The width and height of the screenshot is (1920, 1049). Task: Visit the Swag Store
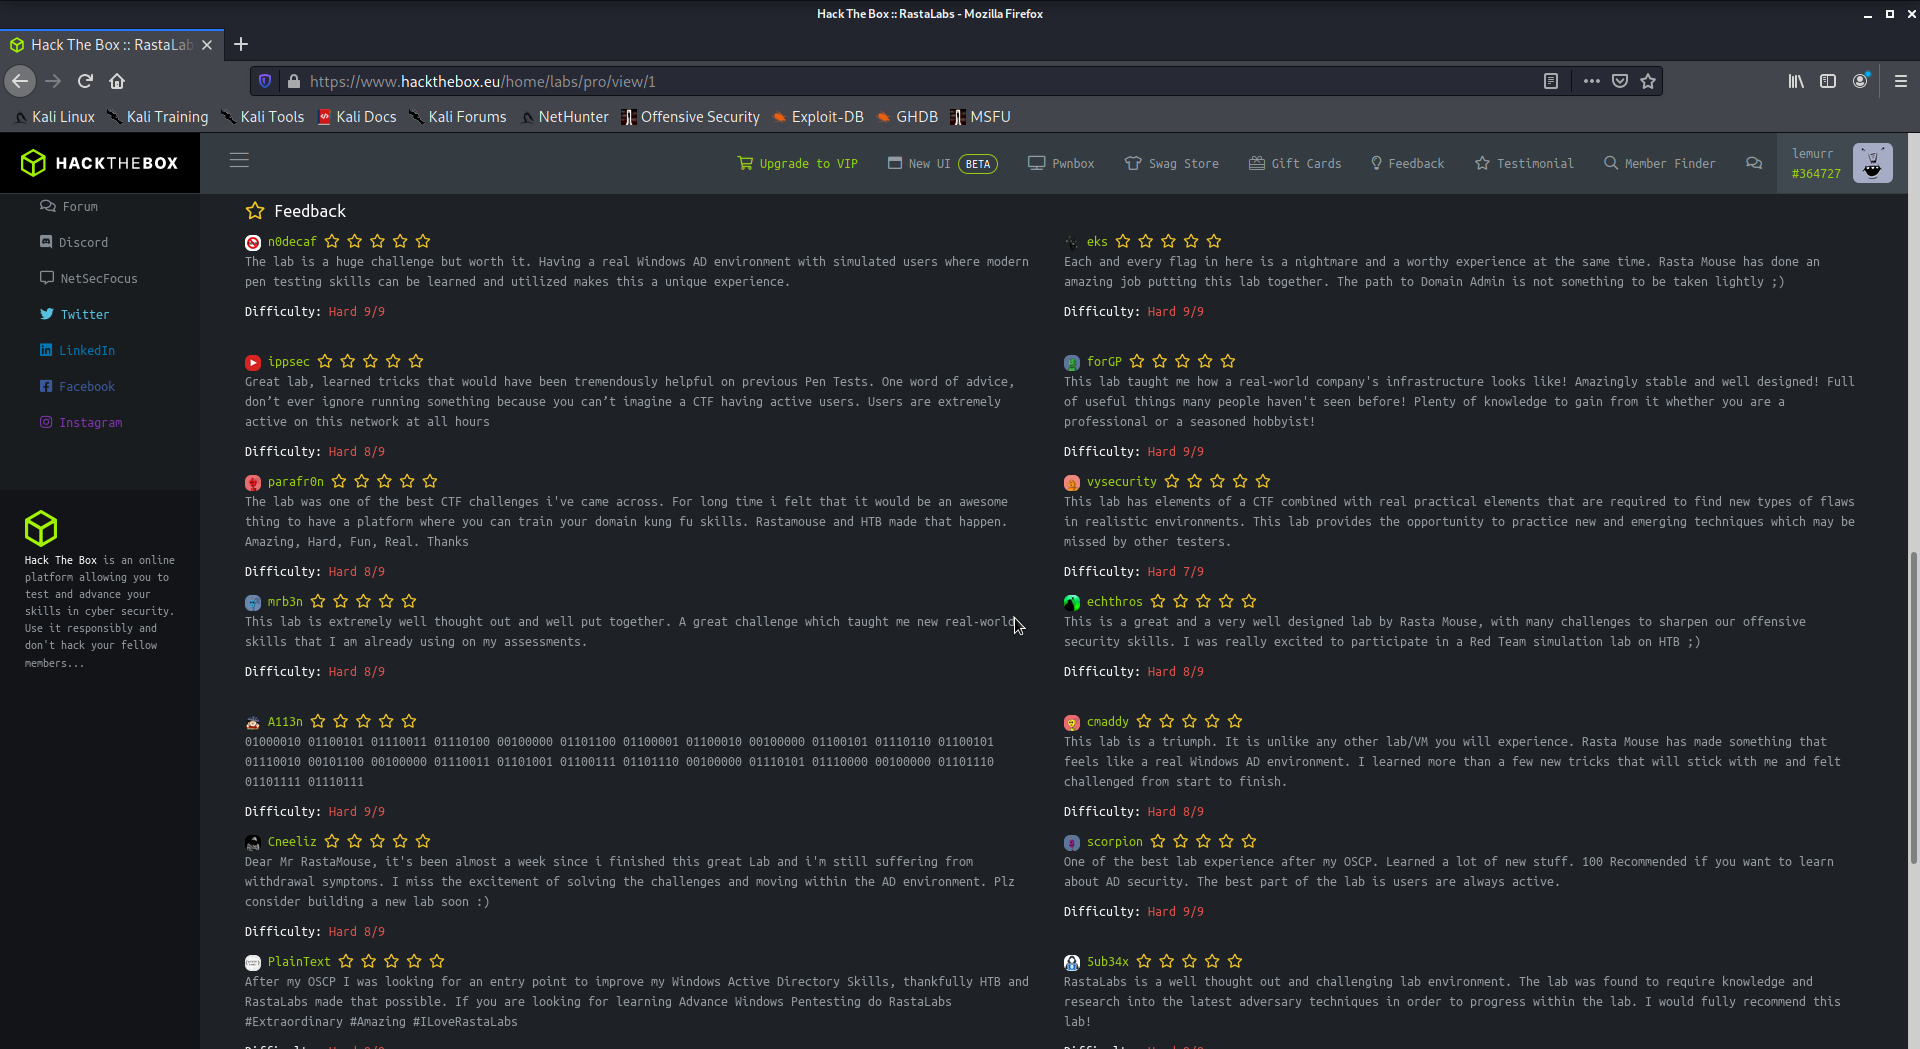1172,163
